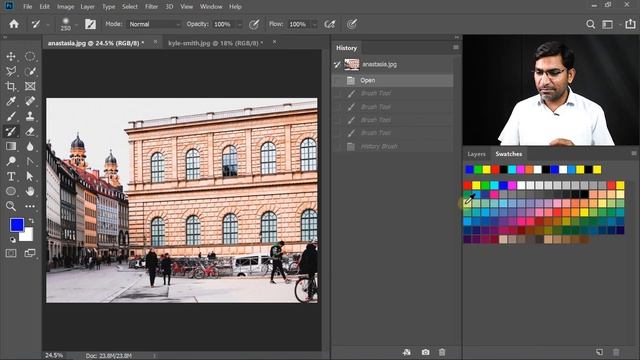640x360 pixels.
Task: Select the Move tool
Action: click(x=11, y=56)
